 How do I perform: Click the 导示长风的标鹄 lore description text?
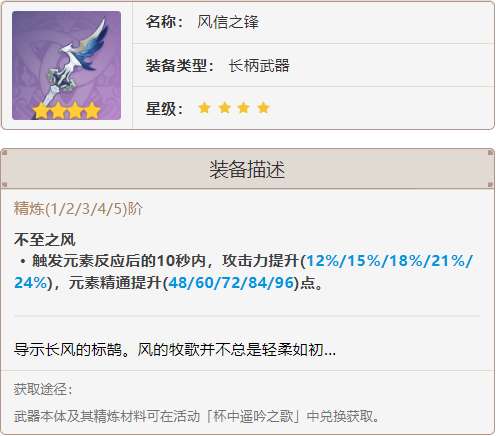tap(68, 350)
